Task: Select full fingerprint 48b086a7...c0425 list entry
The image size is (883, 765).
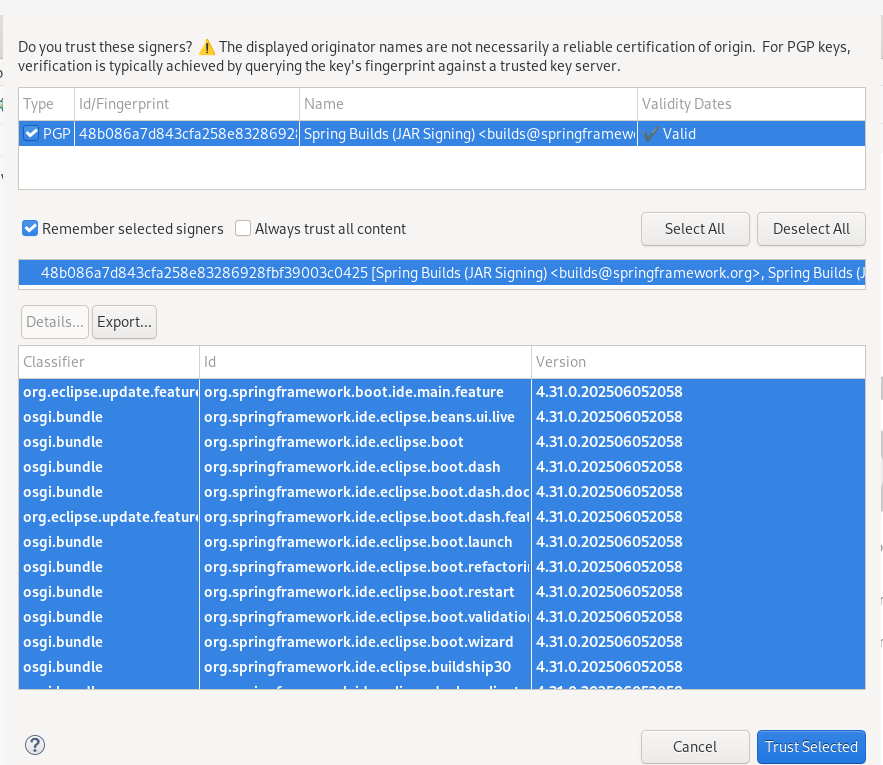Action: point(442,273)
